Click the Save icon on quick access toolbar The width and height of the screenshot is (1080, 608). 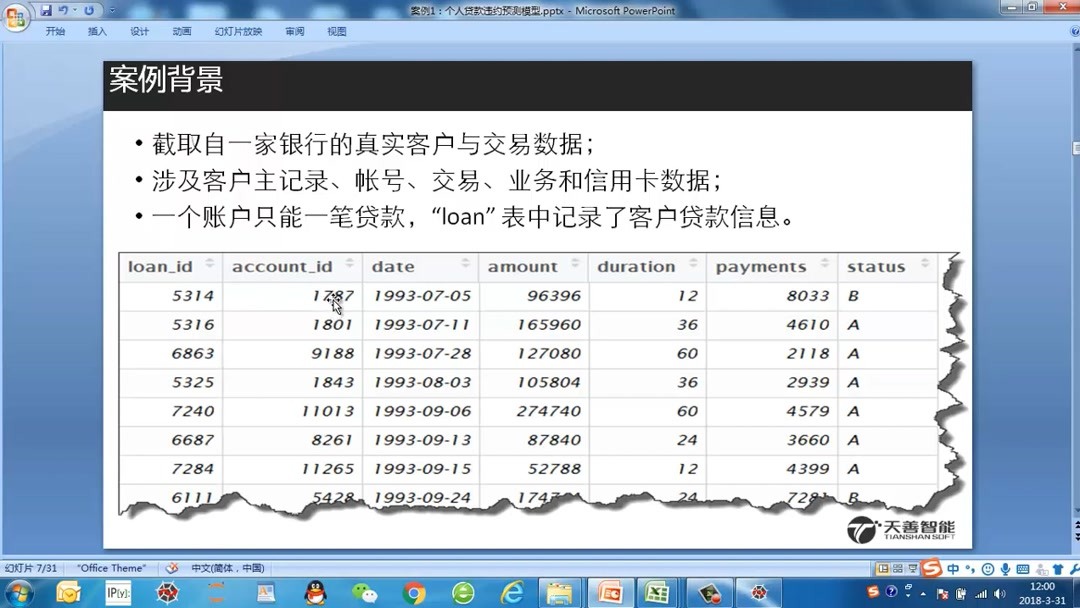tap(47, 10)
